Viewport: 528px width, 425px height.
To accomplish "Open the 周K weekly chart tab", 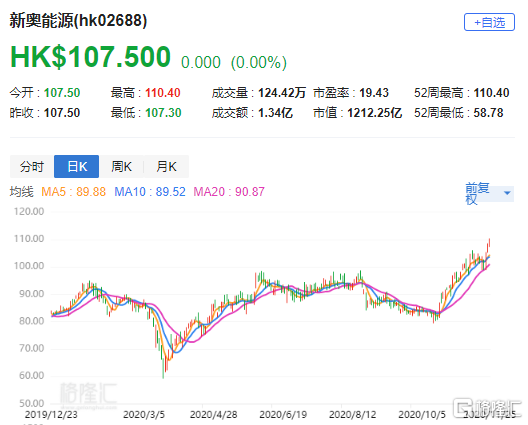I will coord(121,166).
